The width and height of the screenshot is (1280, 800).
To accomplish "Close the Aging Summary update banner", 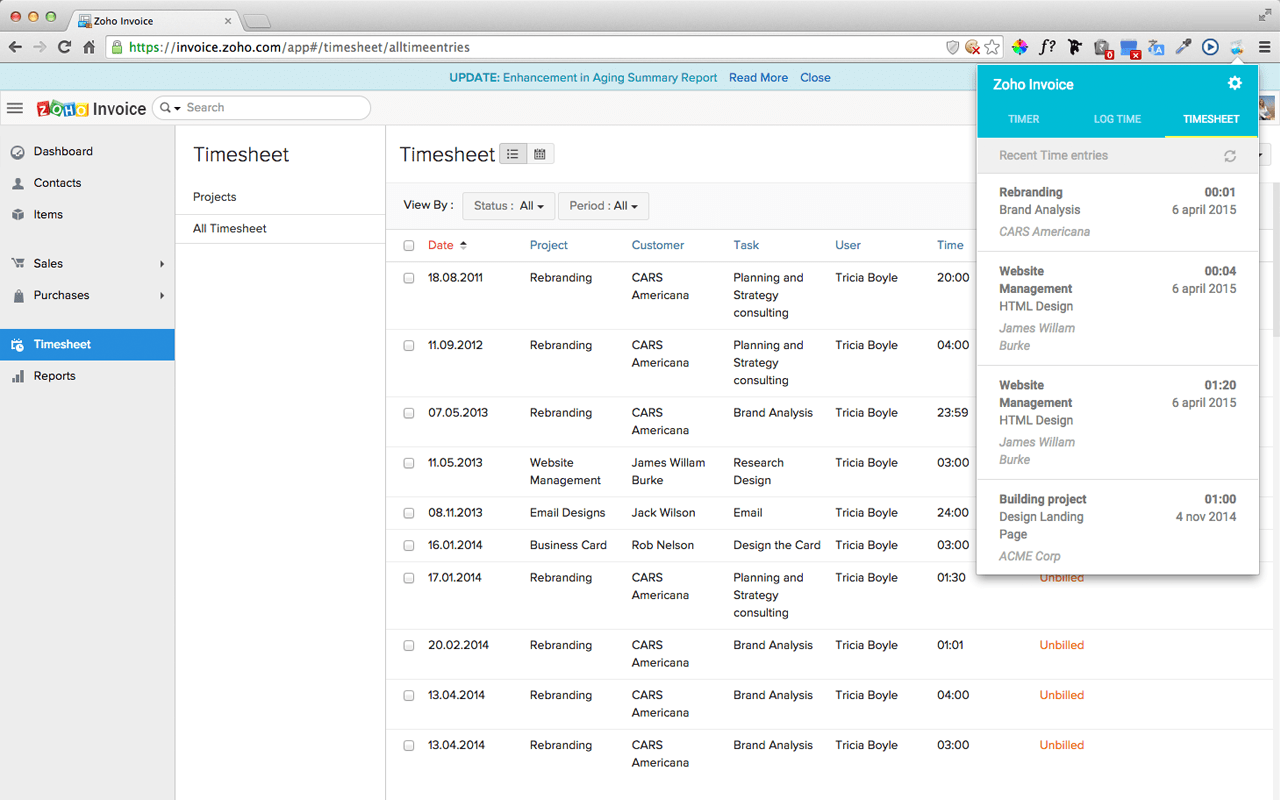I will click(x=815, y=77).
